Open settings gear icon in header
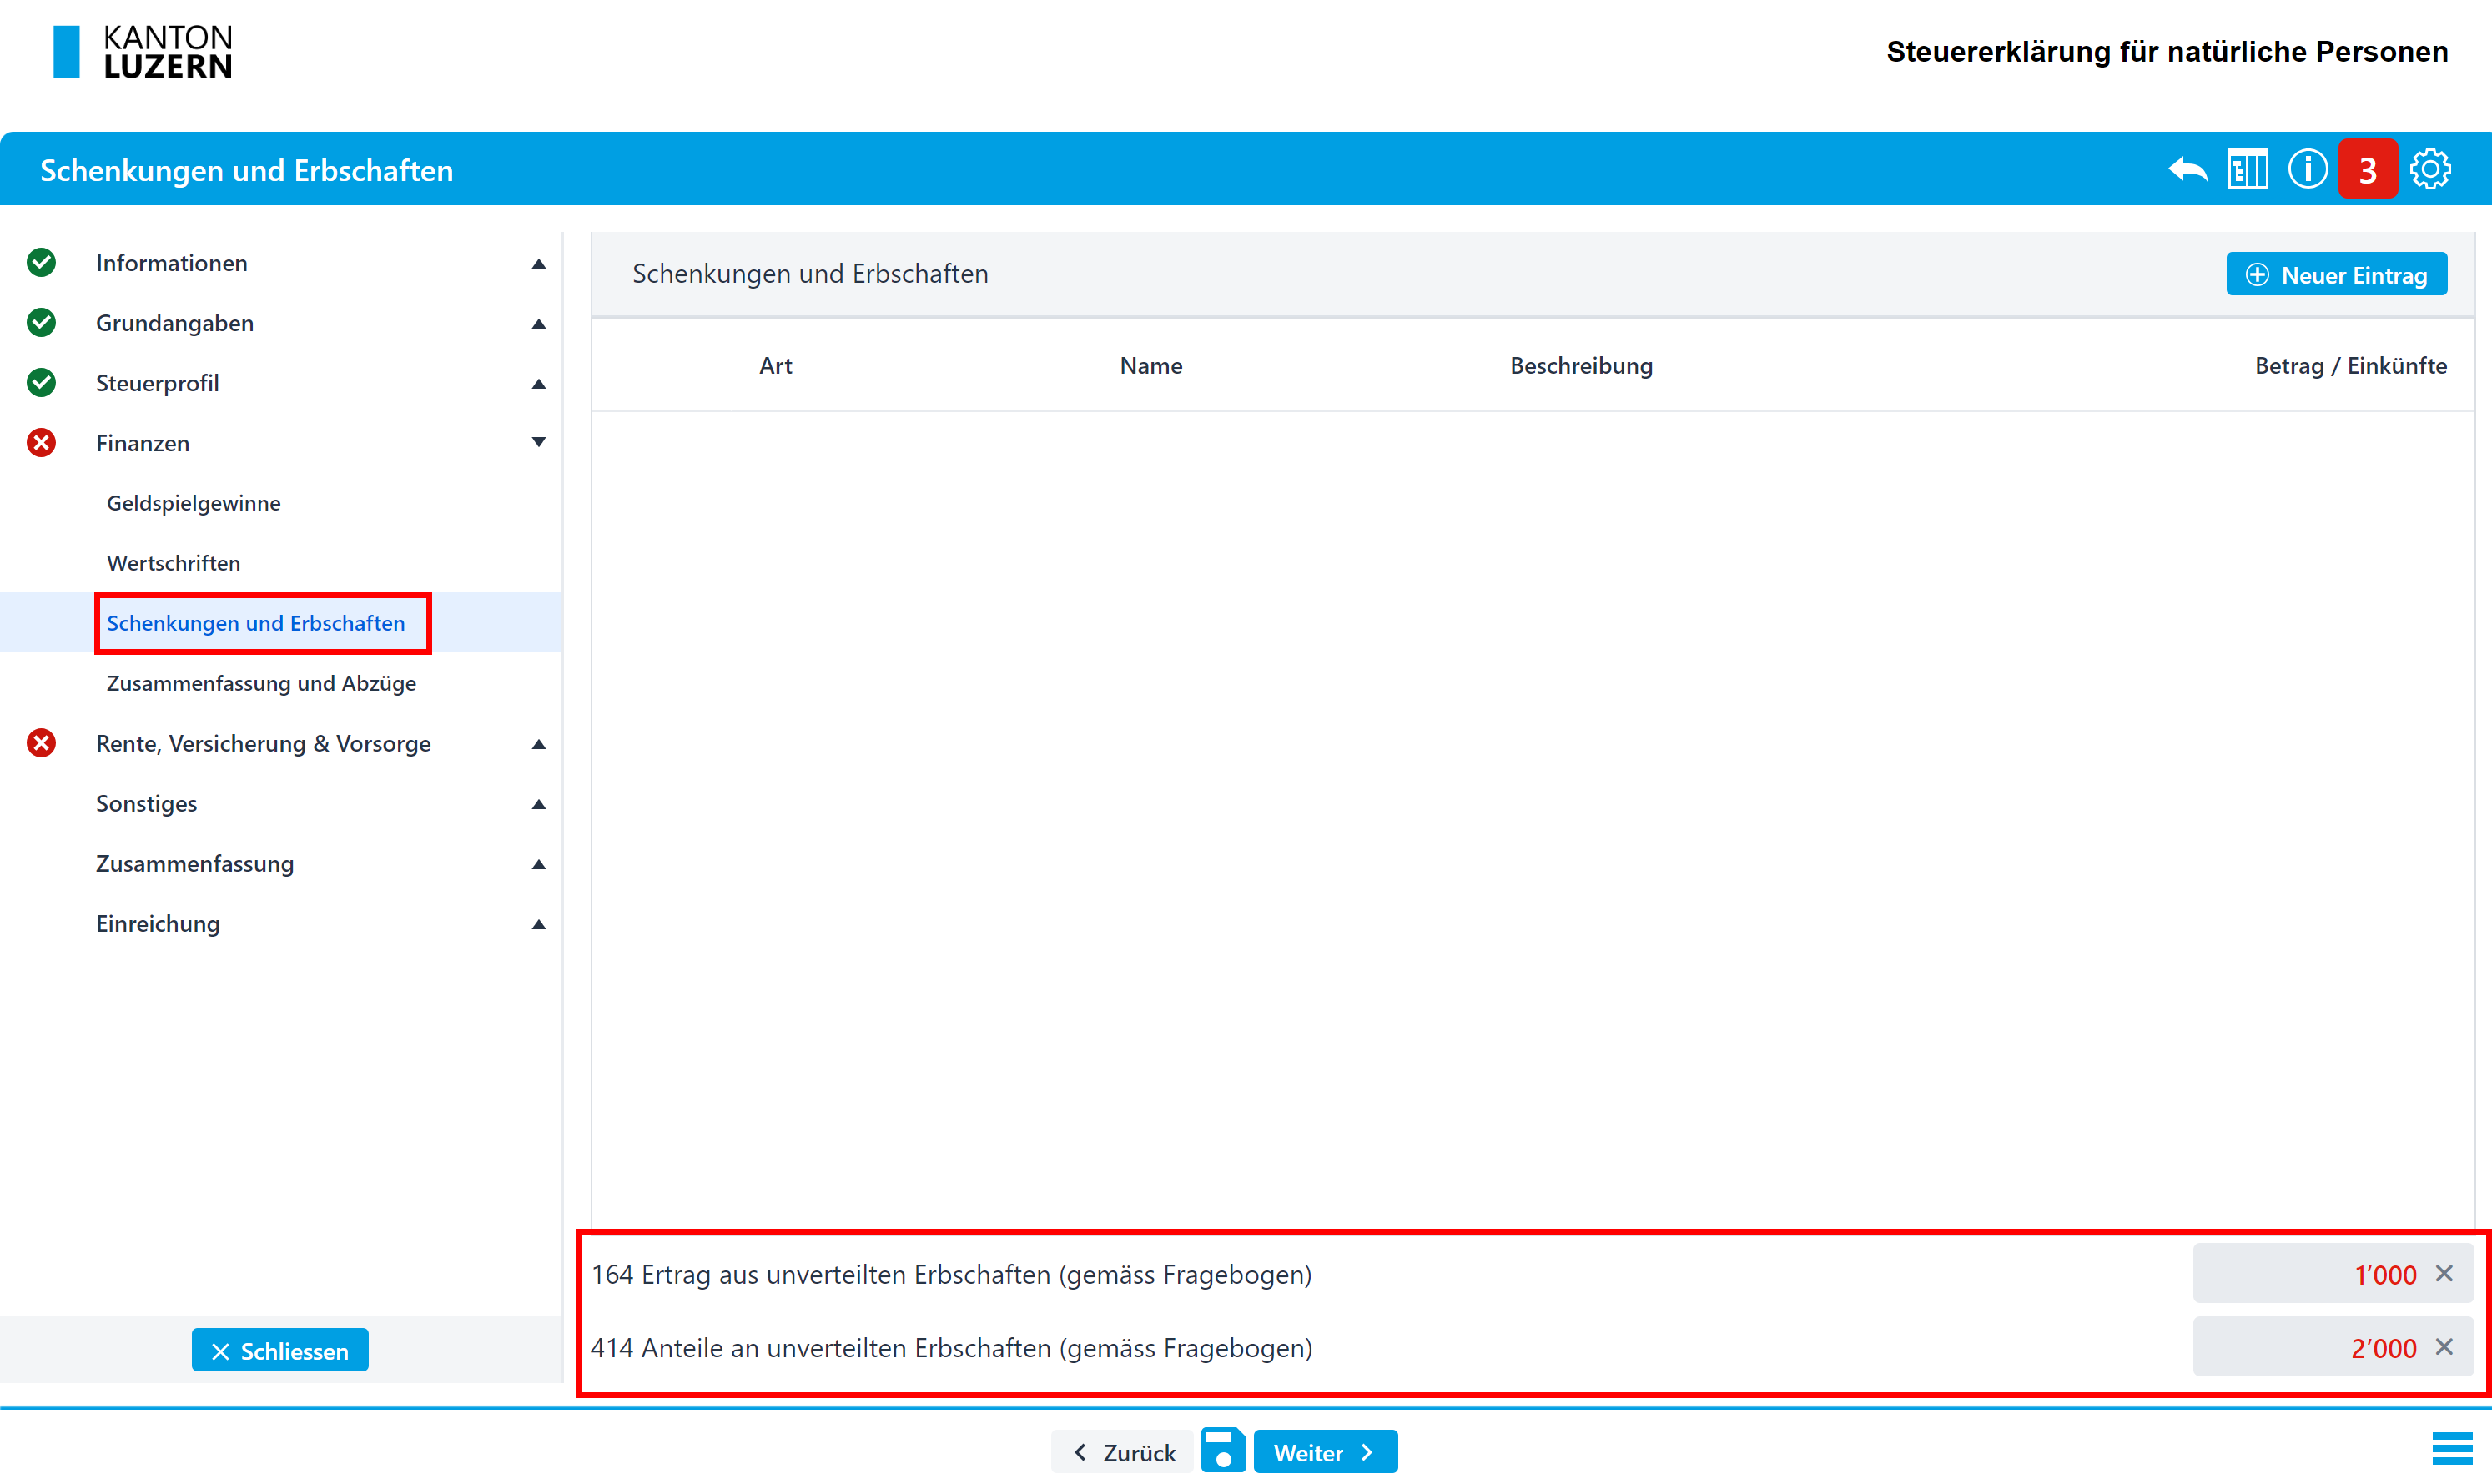 [2429, 170]
